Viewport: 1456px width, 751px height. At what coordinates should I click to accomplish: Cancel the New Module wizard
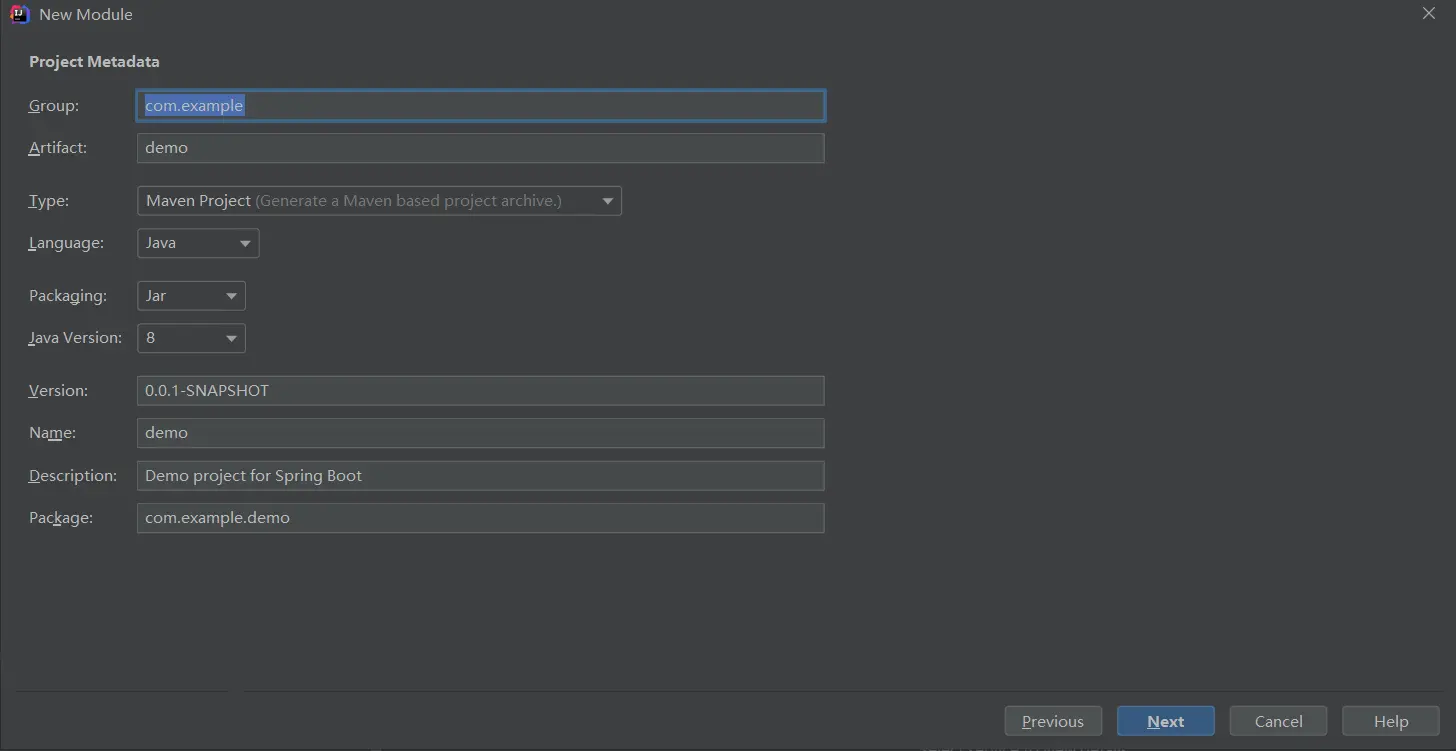(1278, 721)
